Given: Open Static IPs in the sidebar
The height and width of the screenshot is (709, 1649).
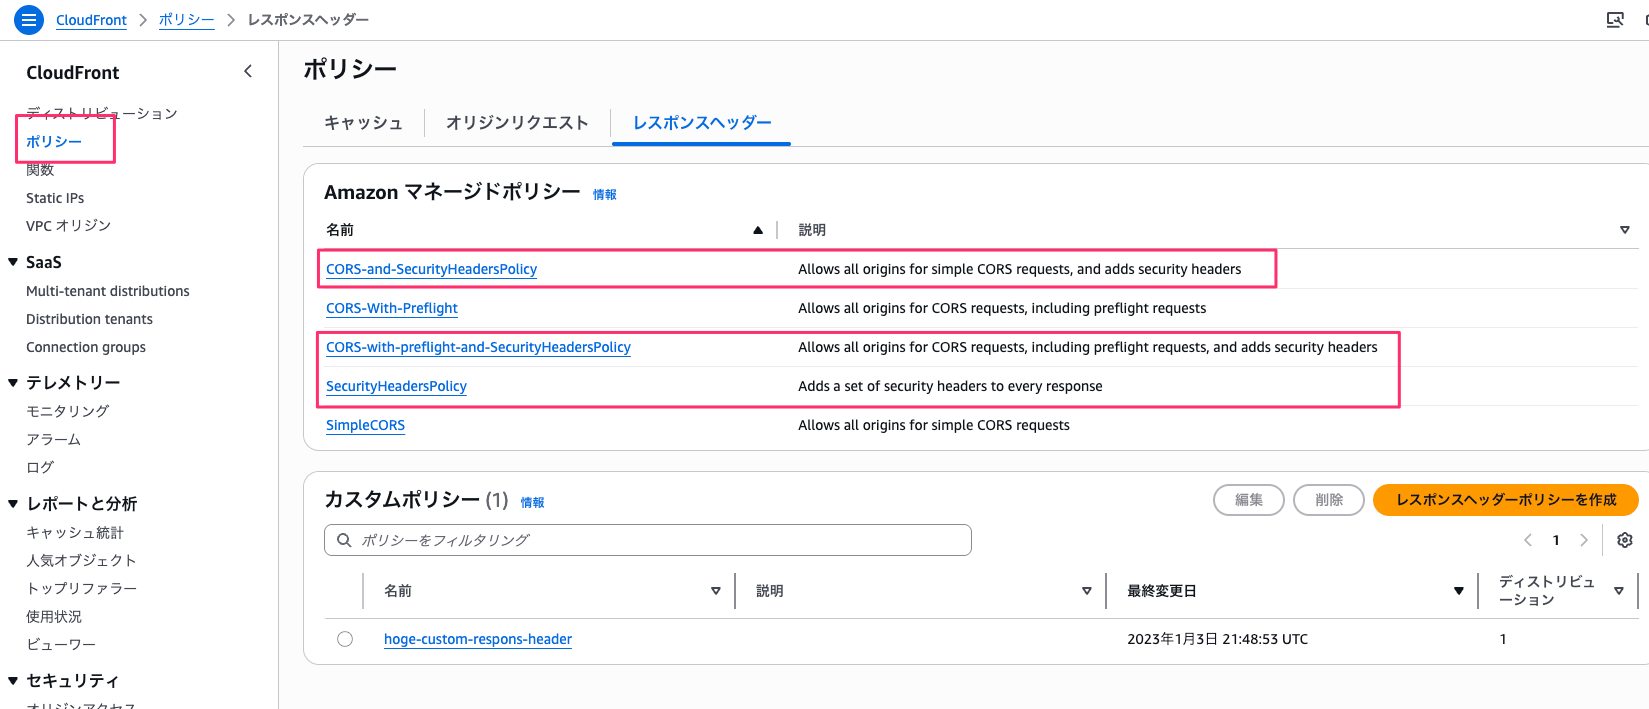Looking at the screenshot, I should [x=55, y=198].
